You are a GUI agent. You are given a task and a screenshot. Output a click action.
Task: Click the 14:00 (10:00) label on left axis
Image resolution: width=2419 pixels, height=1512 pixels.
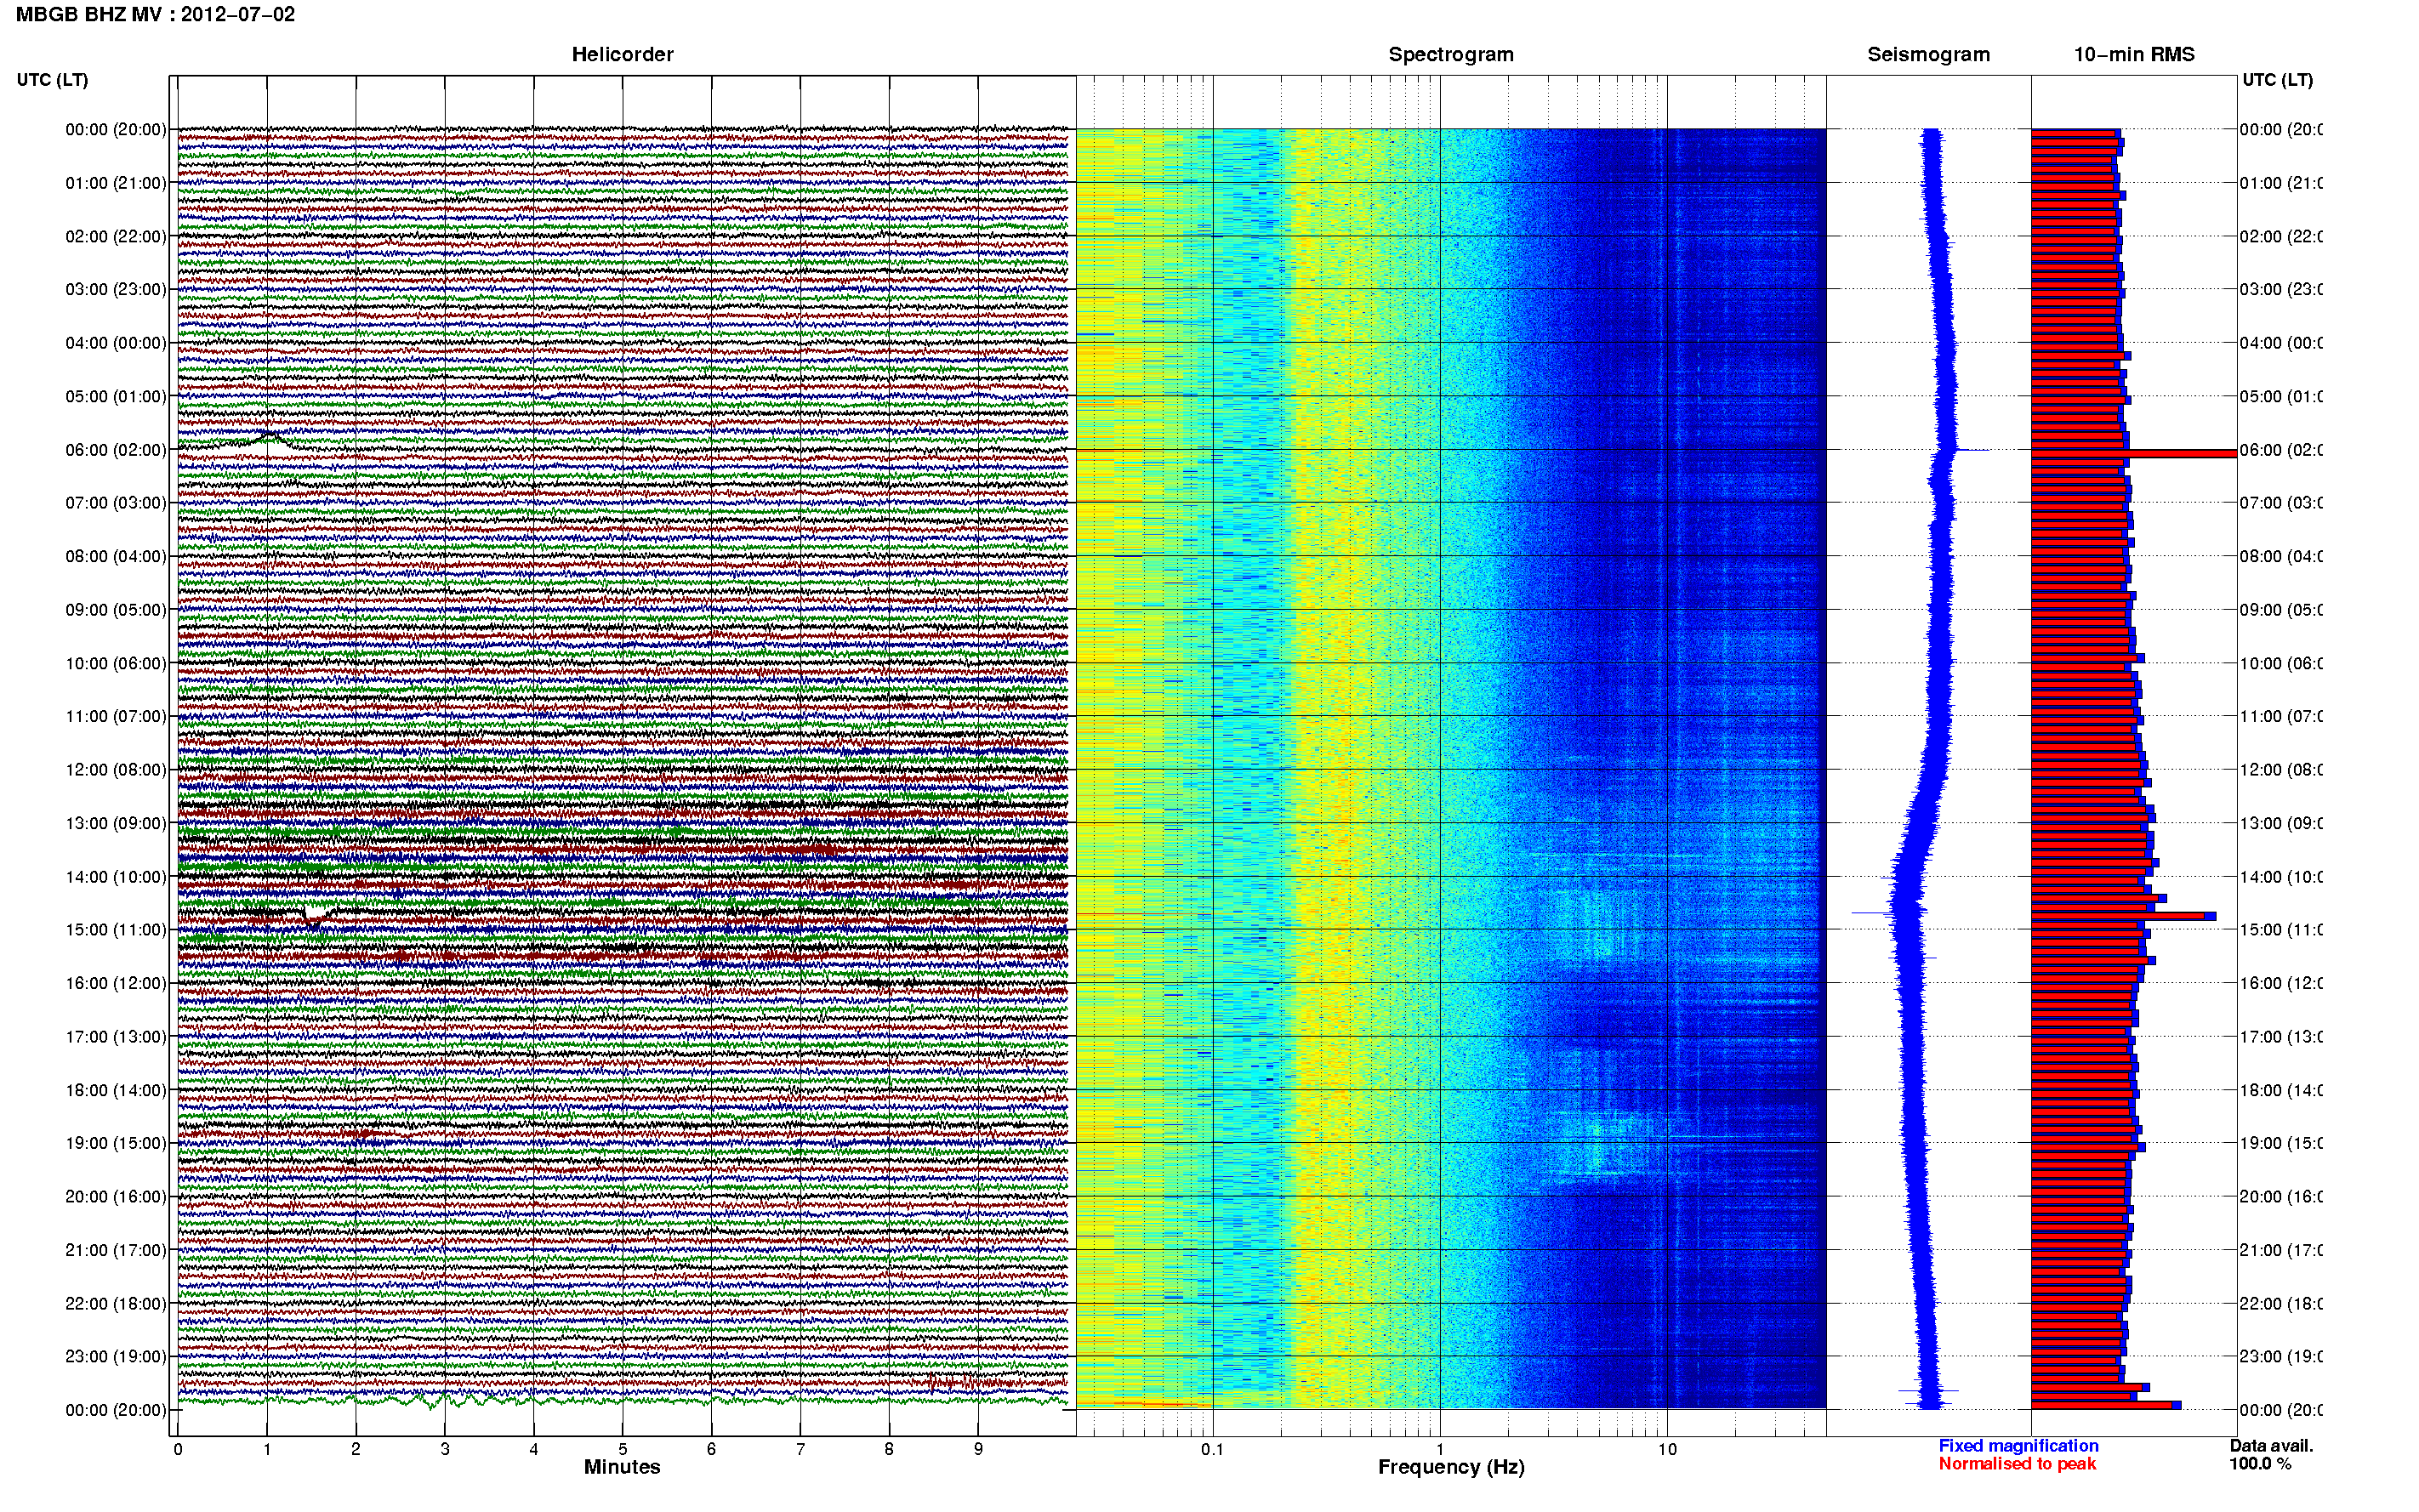pyautogui.click(x=116, y=877)
